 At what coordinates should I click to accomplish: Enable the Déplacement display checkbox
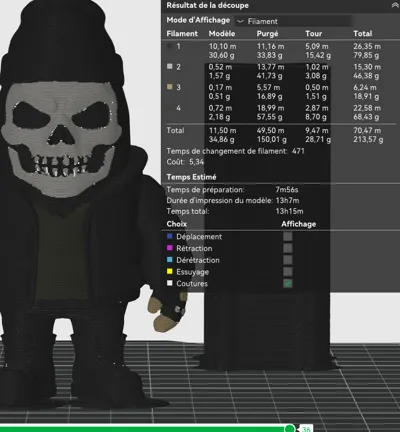coord(287,237)
